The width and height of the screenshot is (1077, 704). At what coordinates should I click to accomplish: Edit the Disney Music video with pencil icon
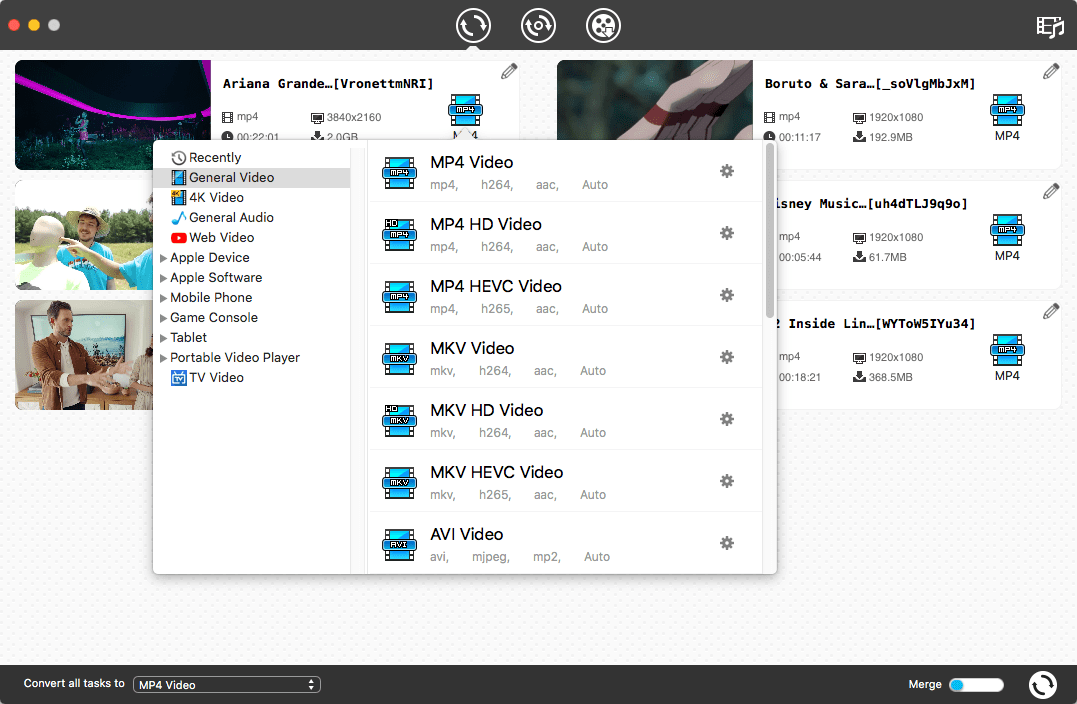pos(1051,191)
